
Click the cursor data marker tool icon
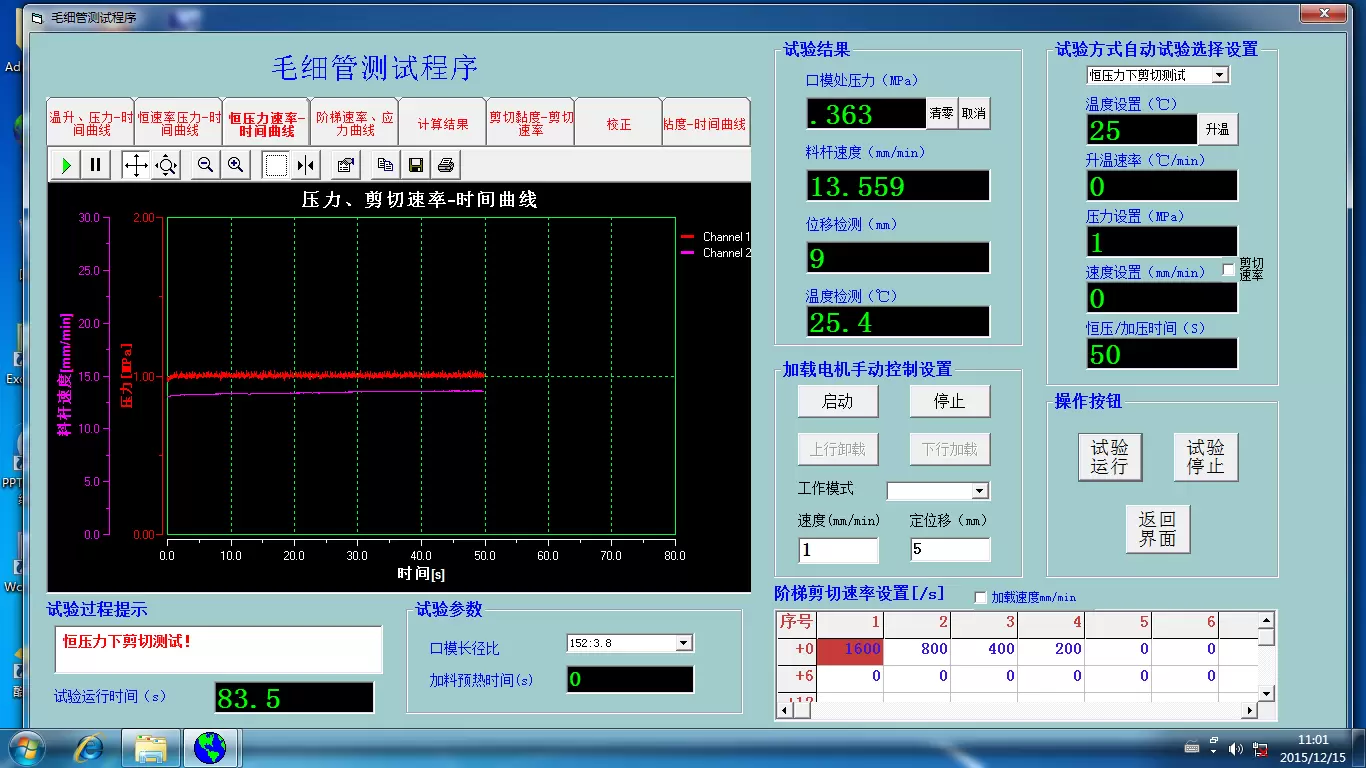point(306,165)
